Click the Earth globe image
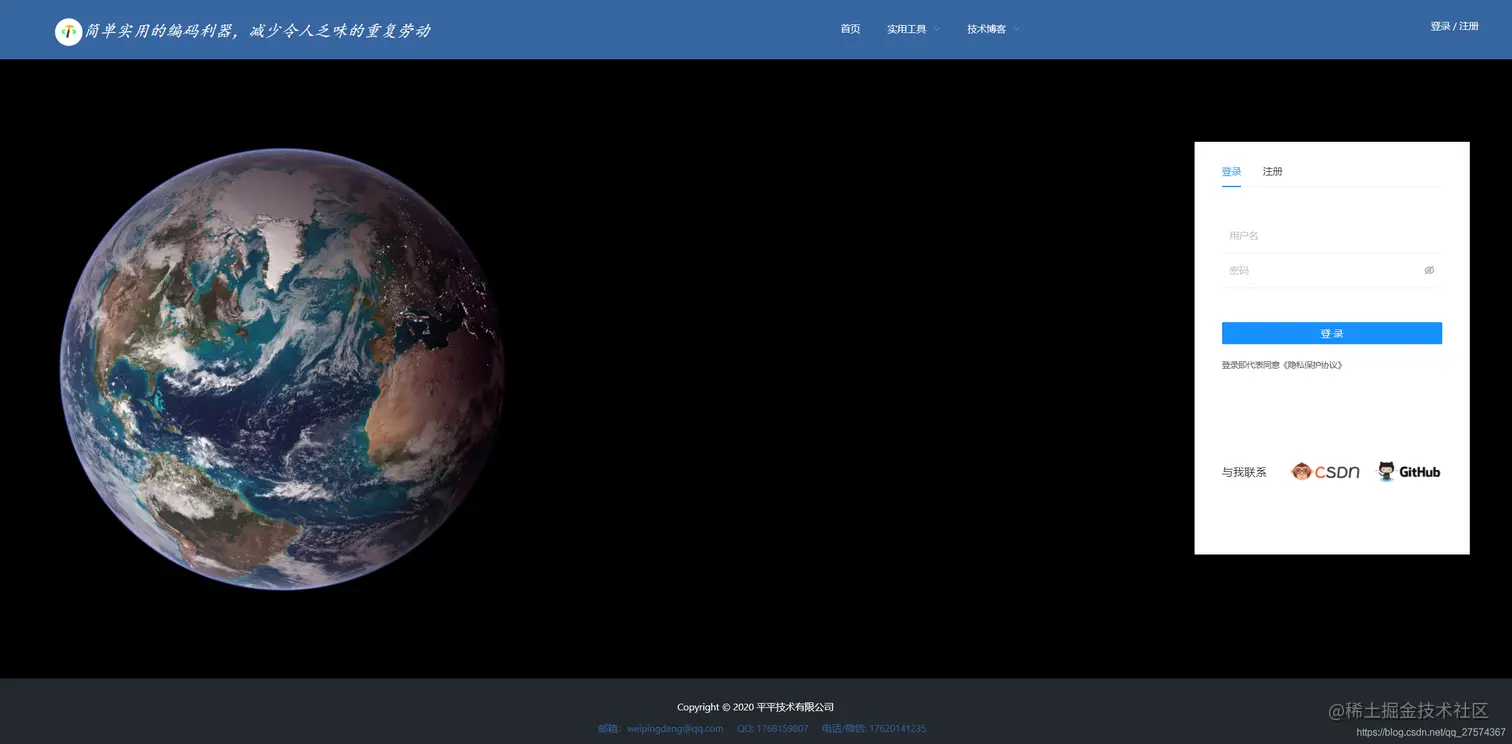 283,369
